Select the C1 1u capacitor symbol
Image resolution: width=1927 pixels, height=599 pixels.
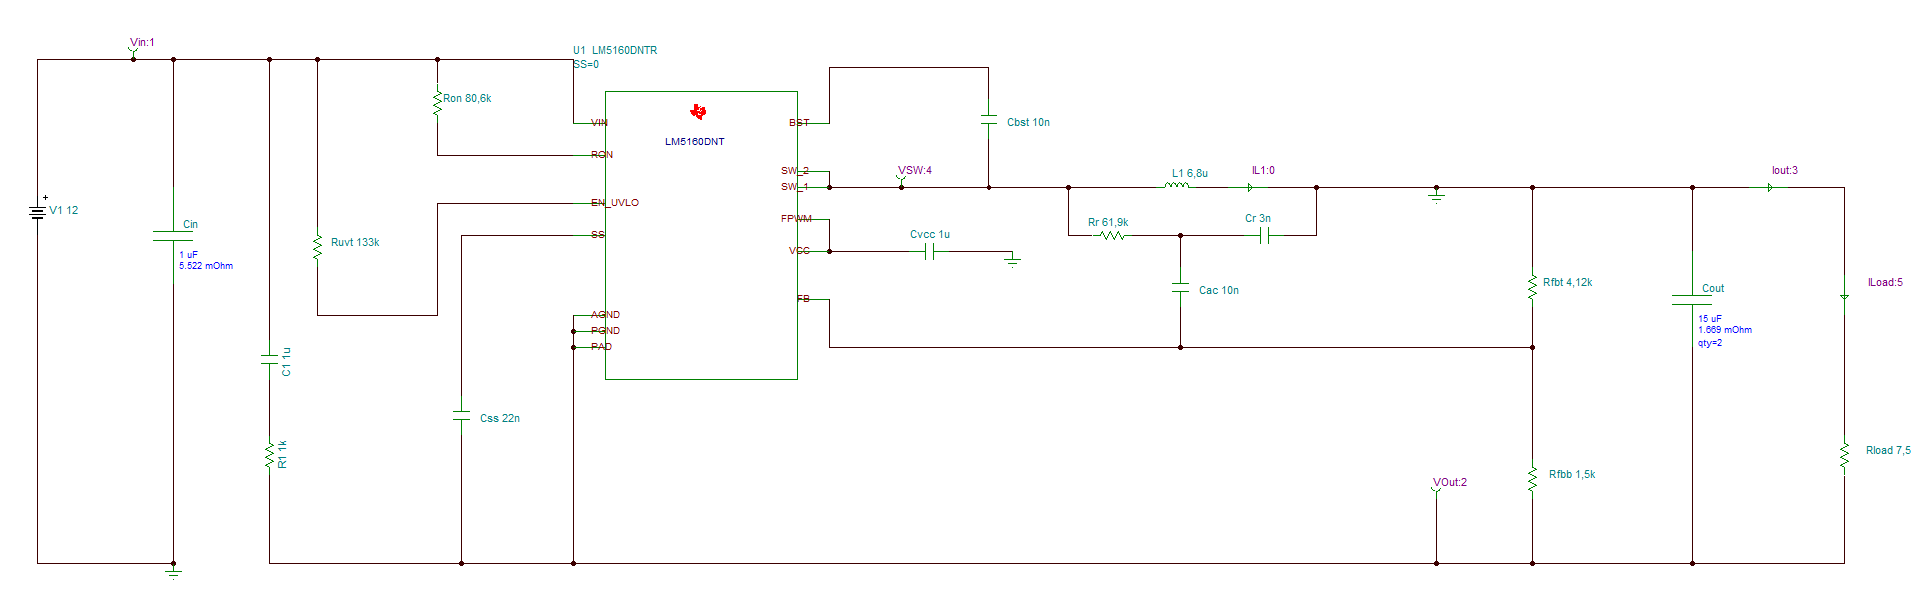(269, 359)
